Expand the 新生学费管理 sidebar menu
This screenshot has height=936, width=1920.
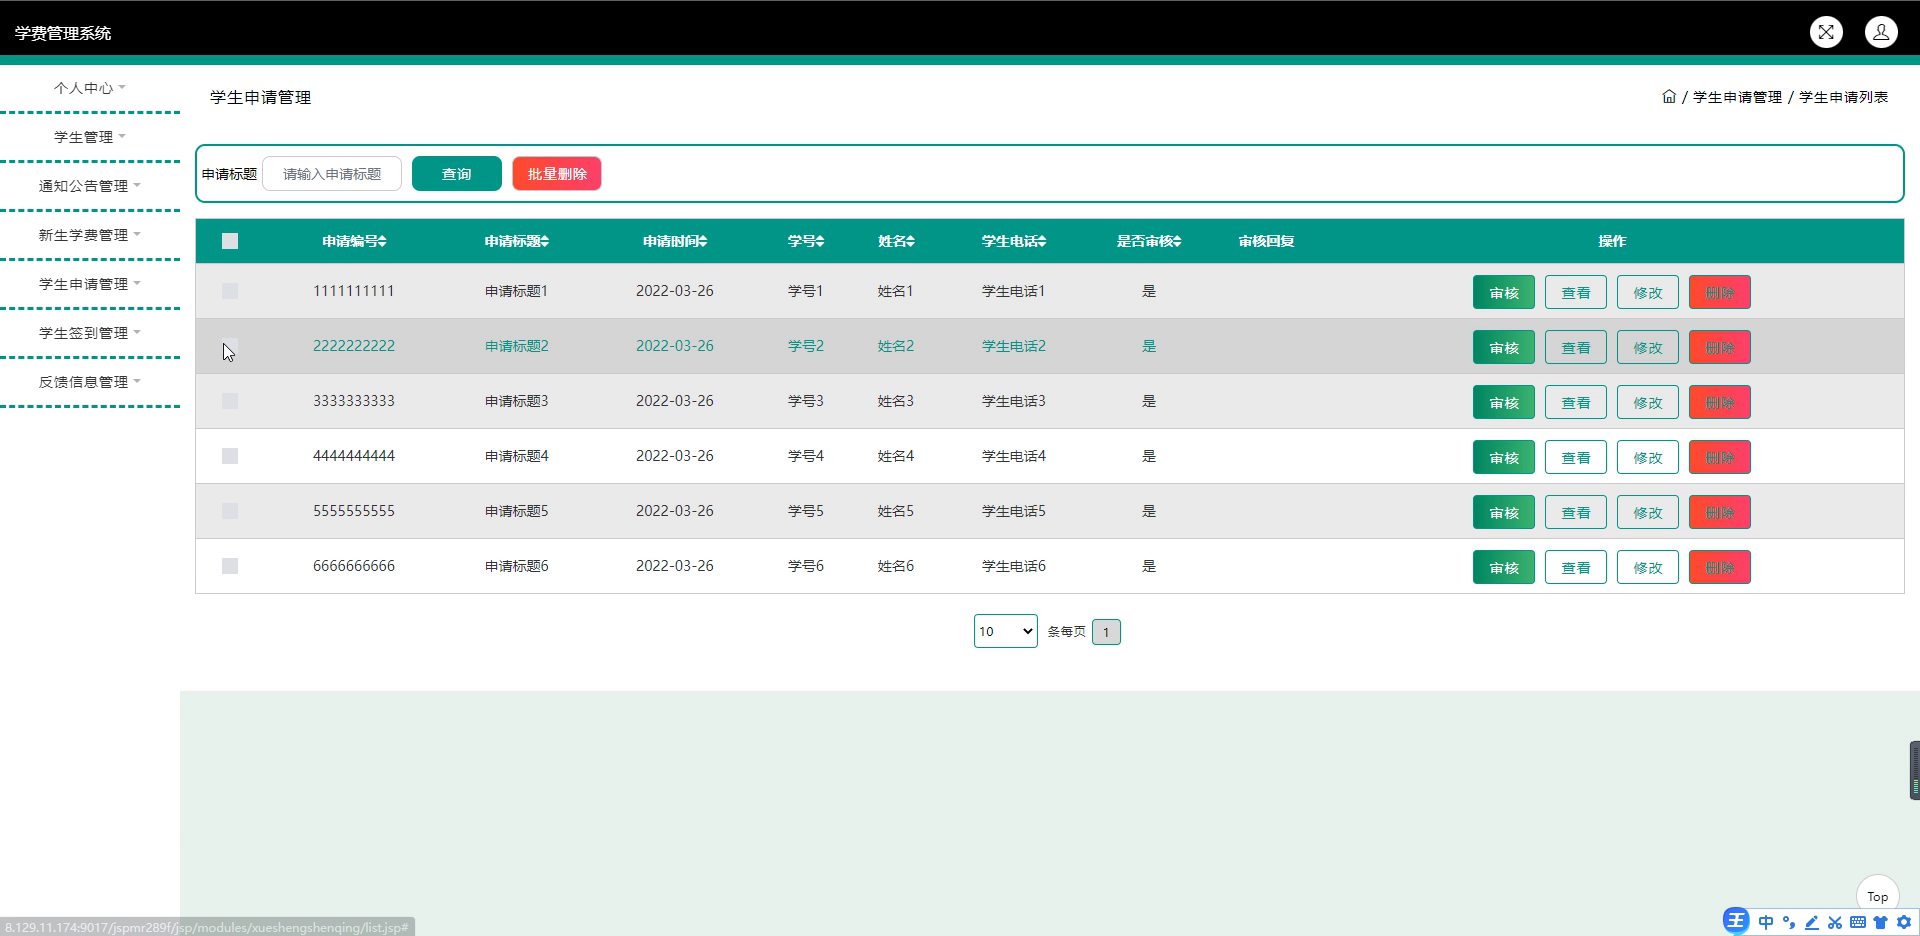[90, 235]
